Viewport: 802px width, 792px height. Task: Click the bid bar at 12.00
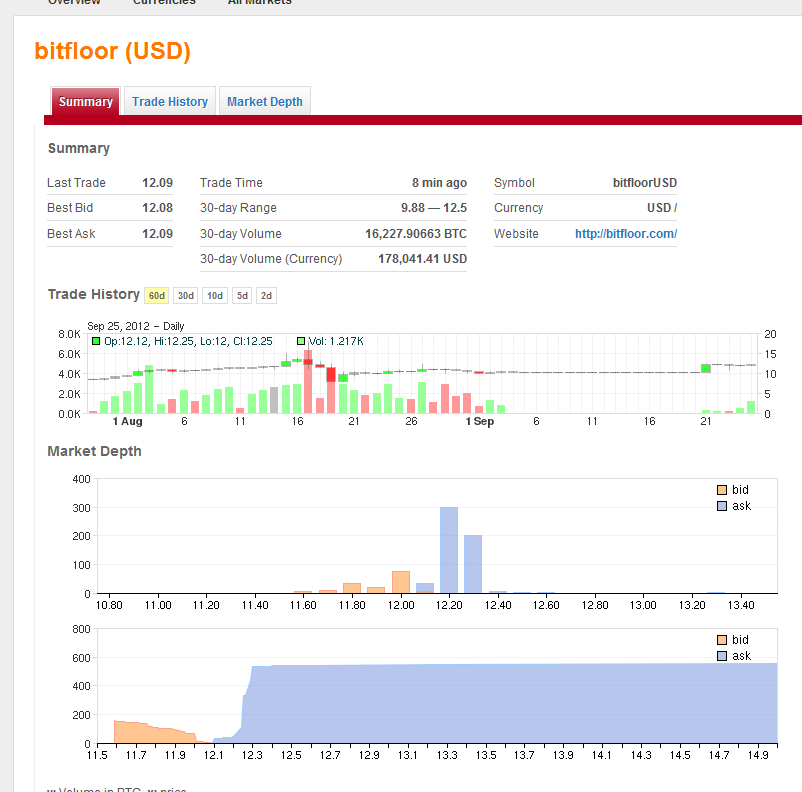coord(401,582)
